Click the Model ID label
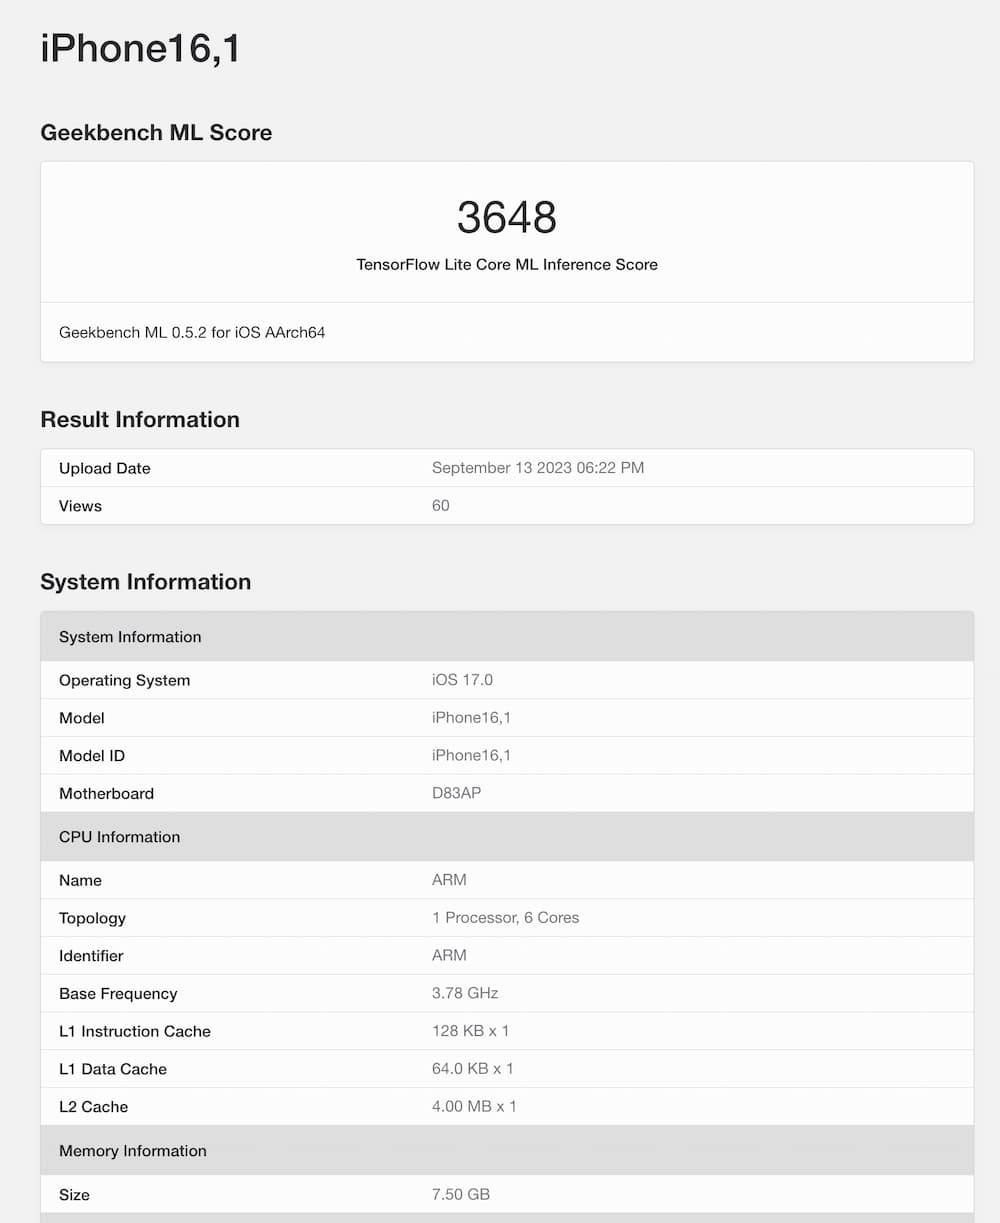Viewport: 1000px width, 1223px height. pyautogui.click(x=92, y=756)
